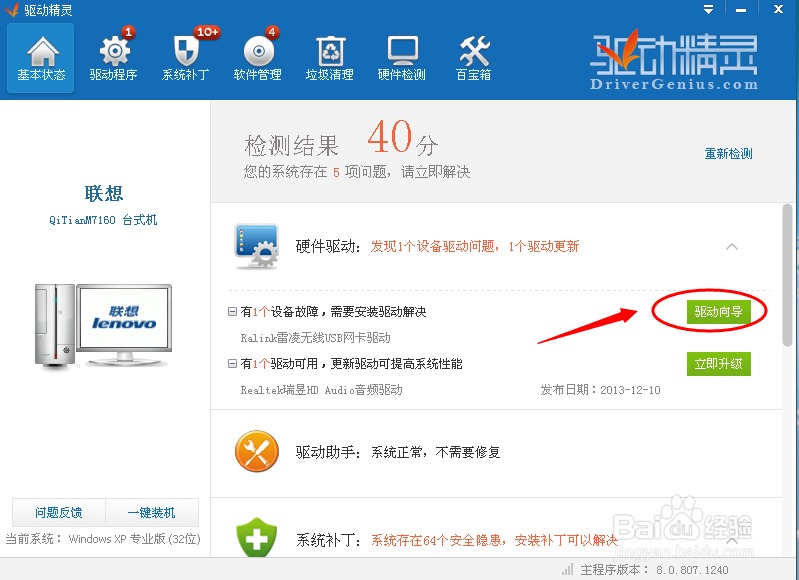This screenshot has height=580, width=799.
Task: Minimize the 驱动精灵 window
Action: pyautogui.click(x=741, y=10)
